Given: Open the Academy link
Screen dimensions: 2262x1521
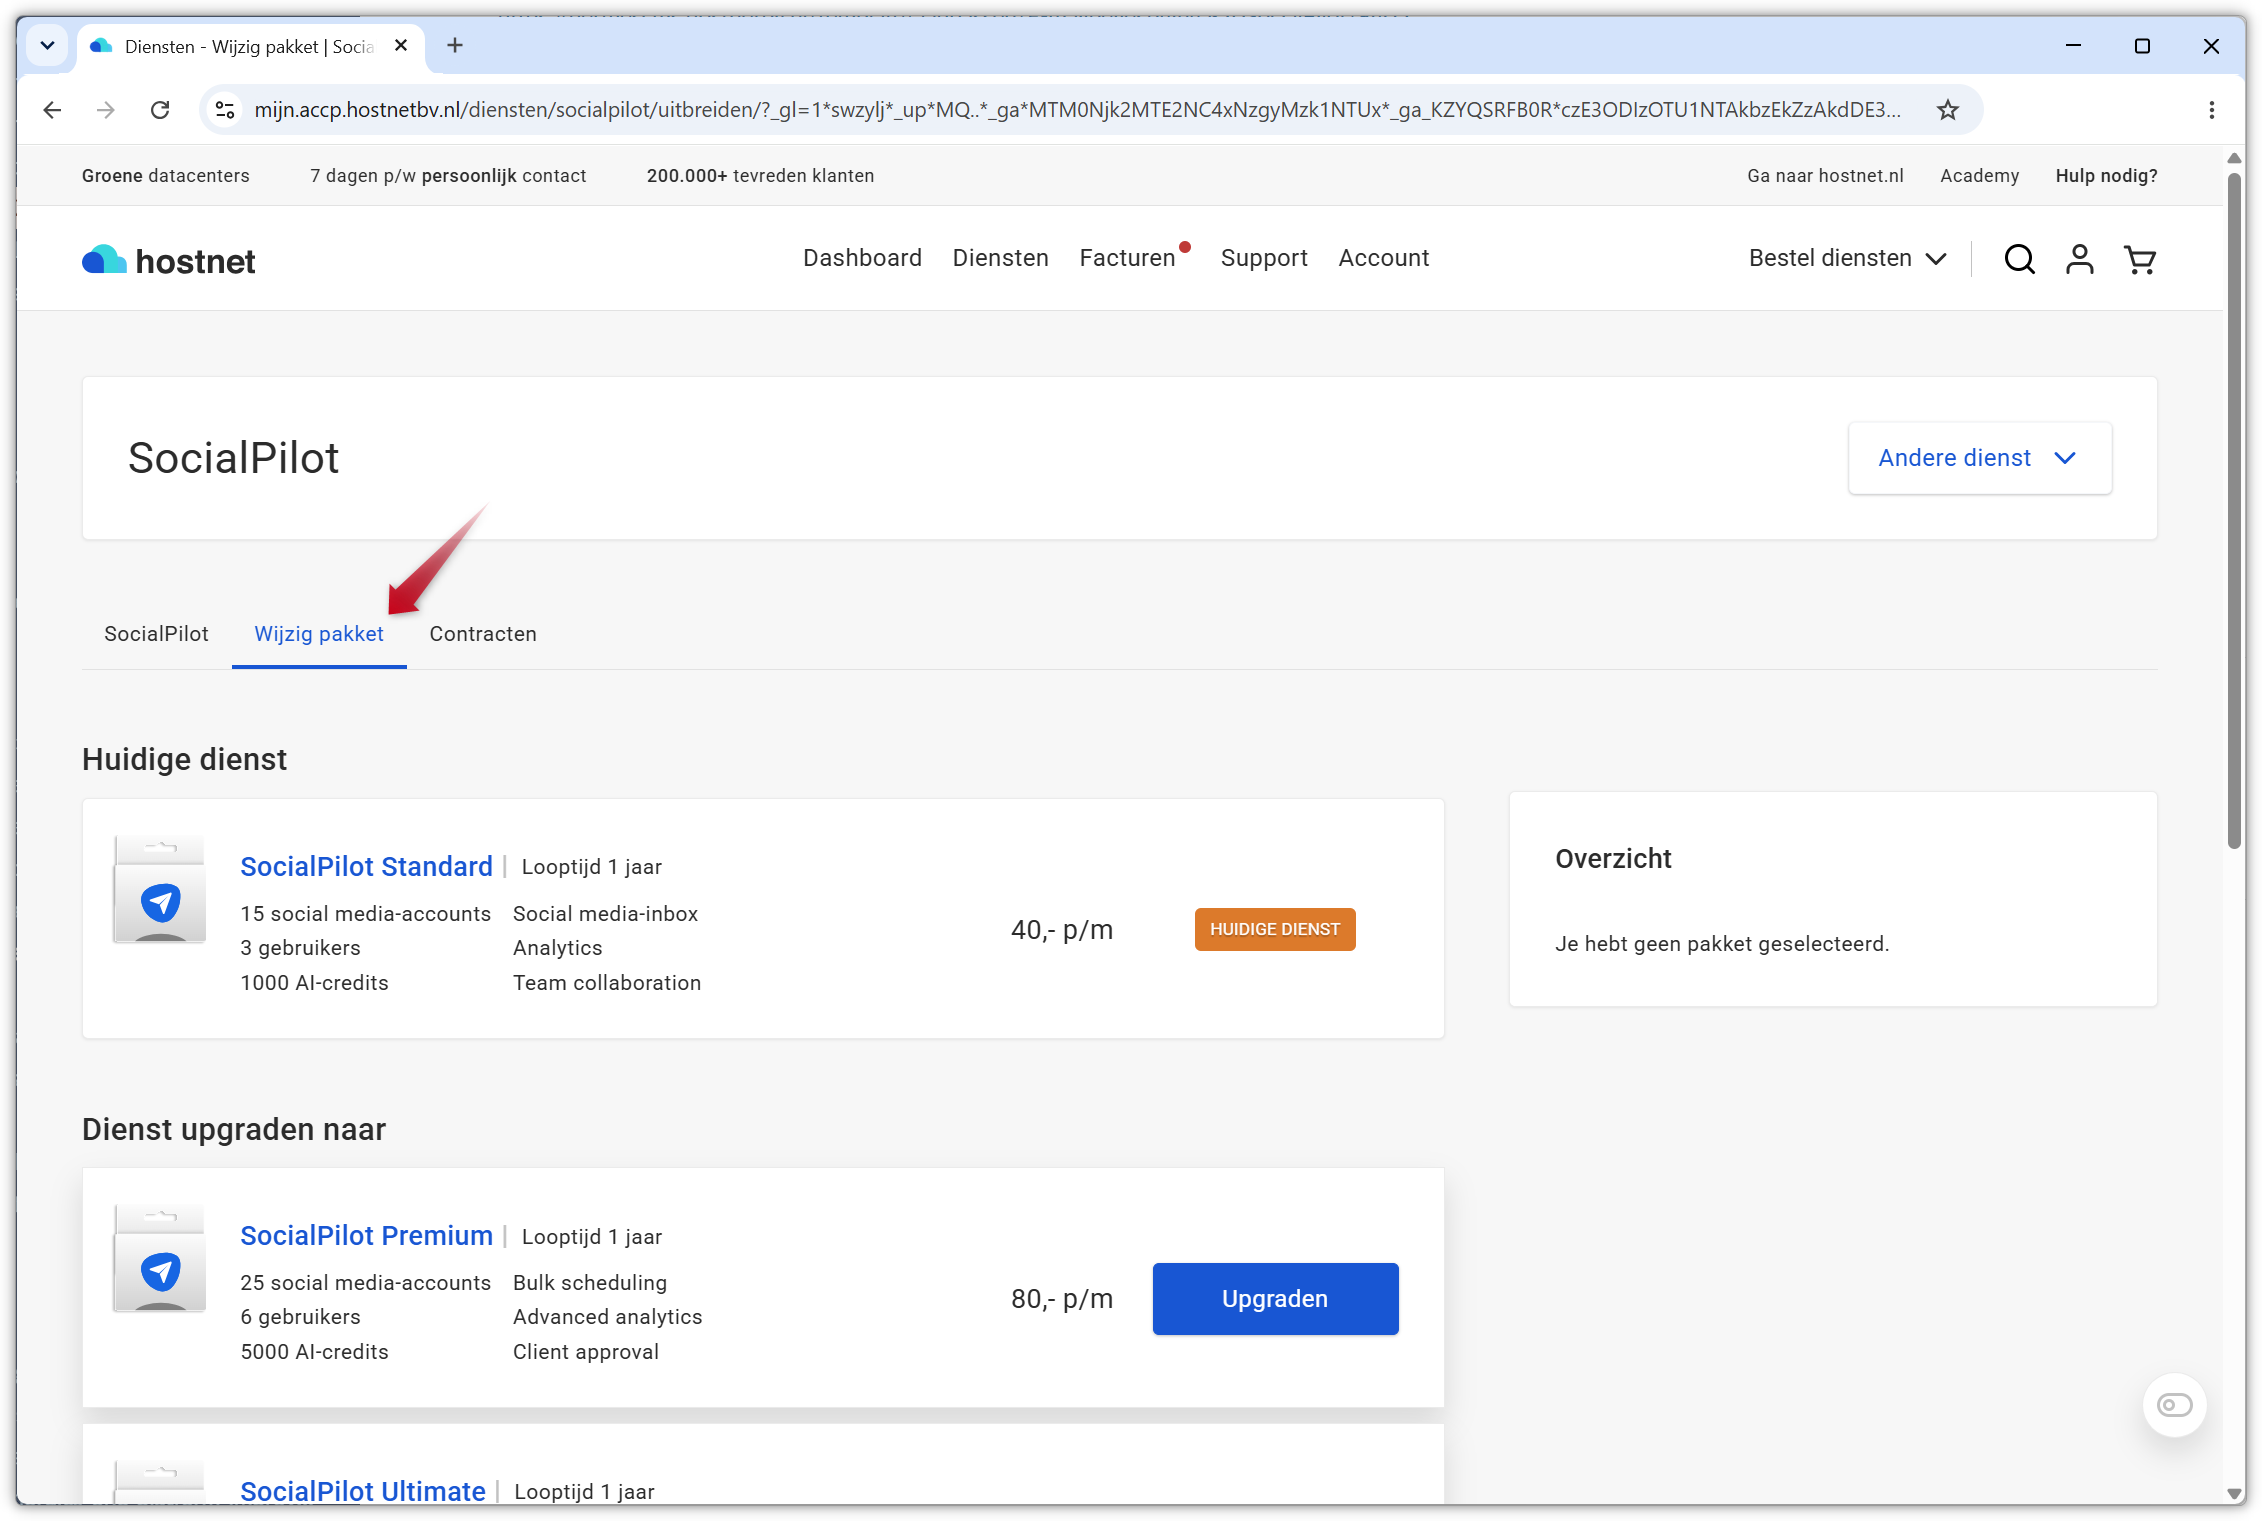Looking at the screenshot, I should click(1979, 176).
